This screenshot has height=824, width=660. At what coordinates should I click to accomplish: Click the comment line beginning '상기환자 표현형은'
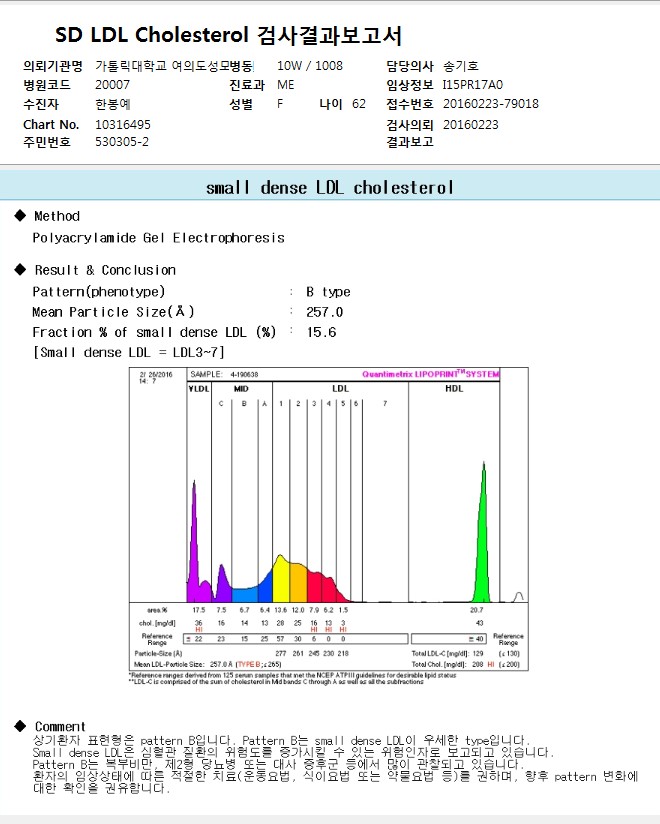pos(281,740)
